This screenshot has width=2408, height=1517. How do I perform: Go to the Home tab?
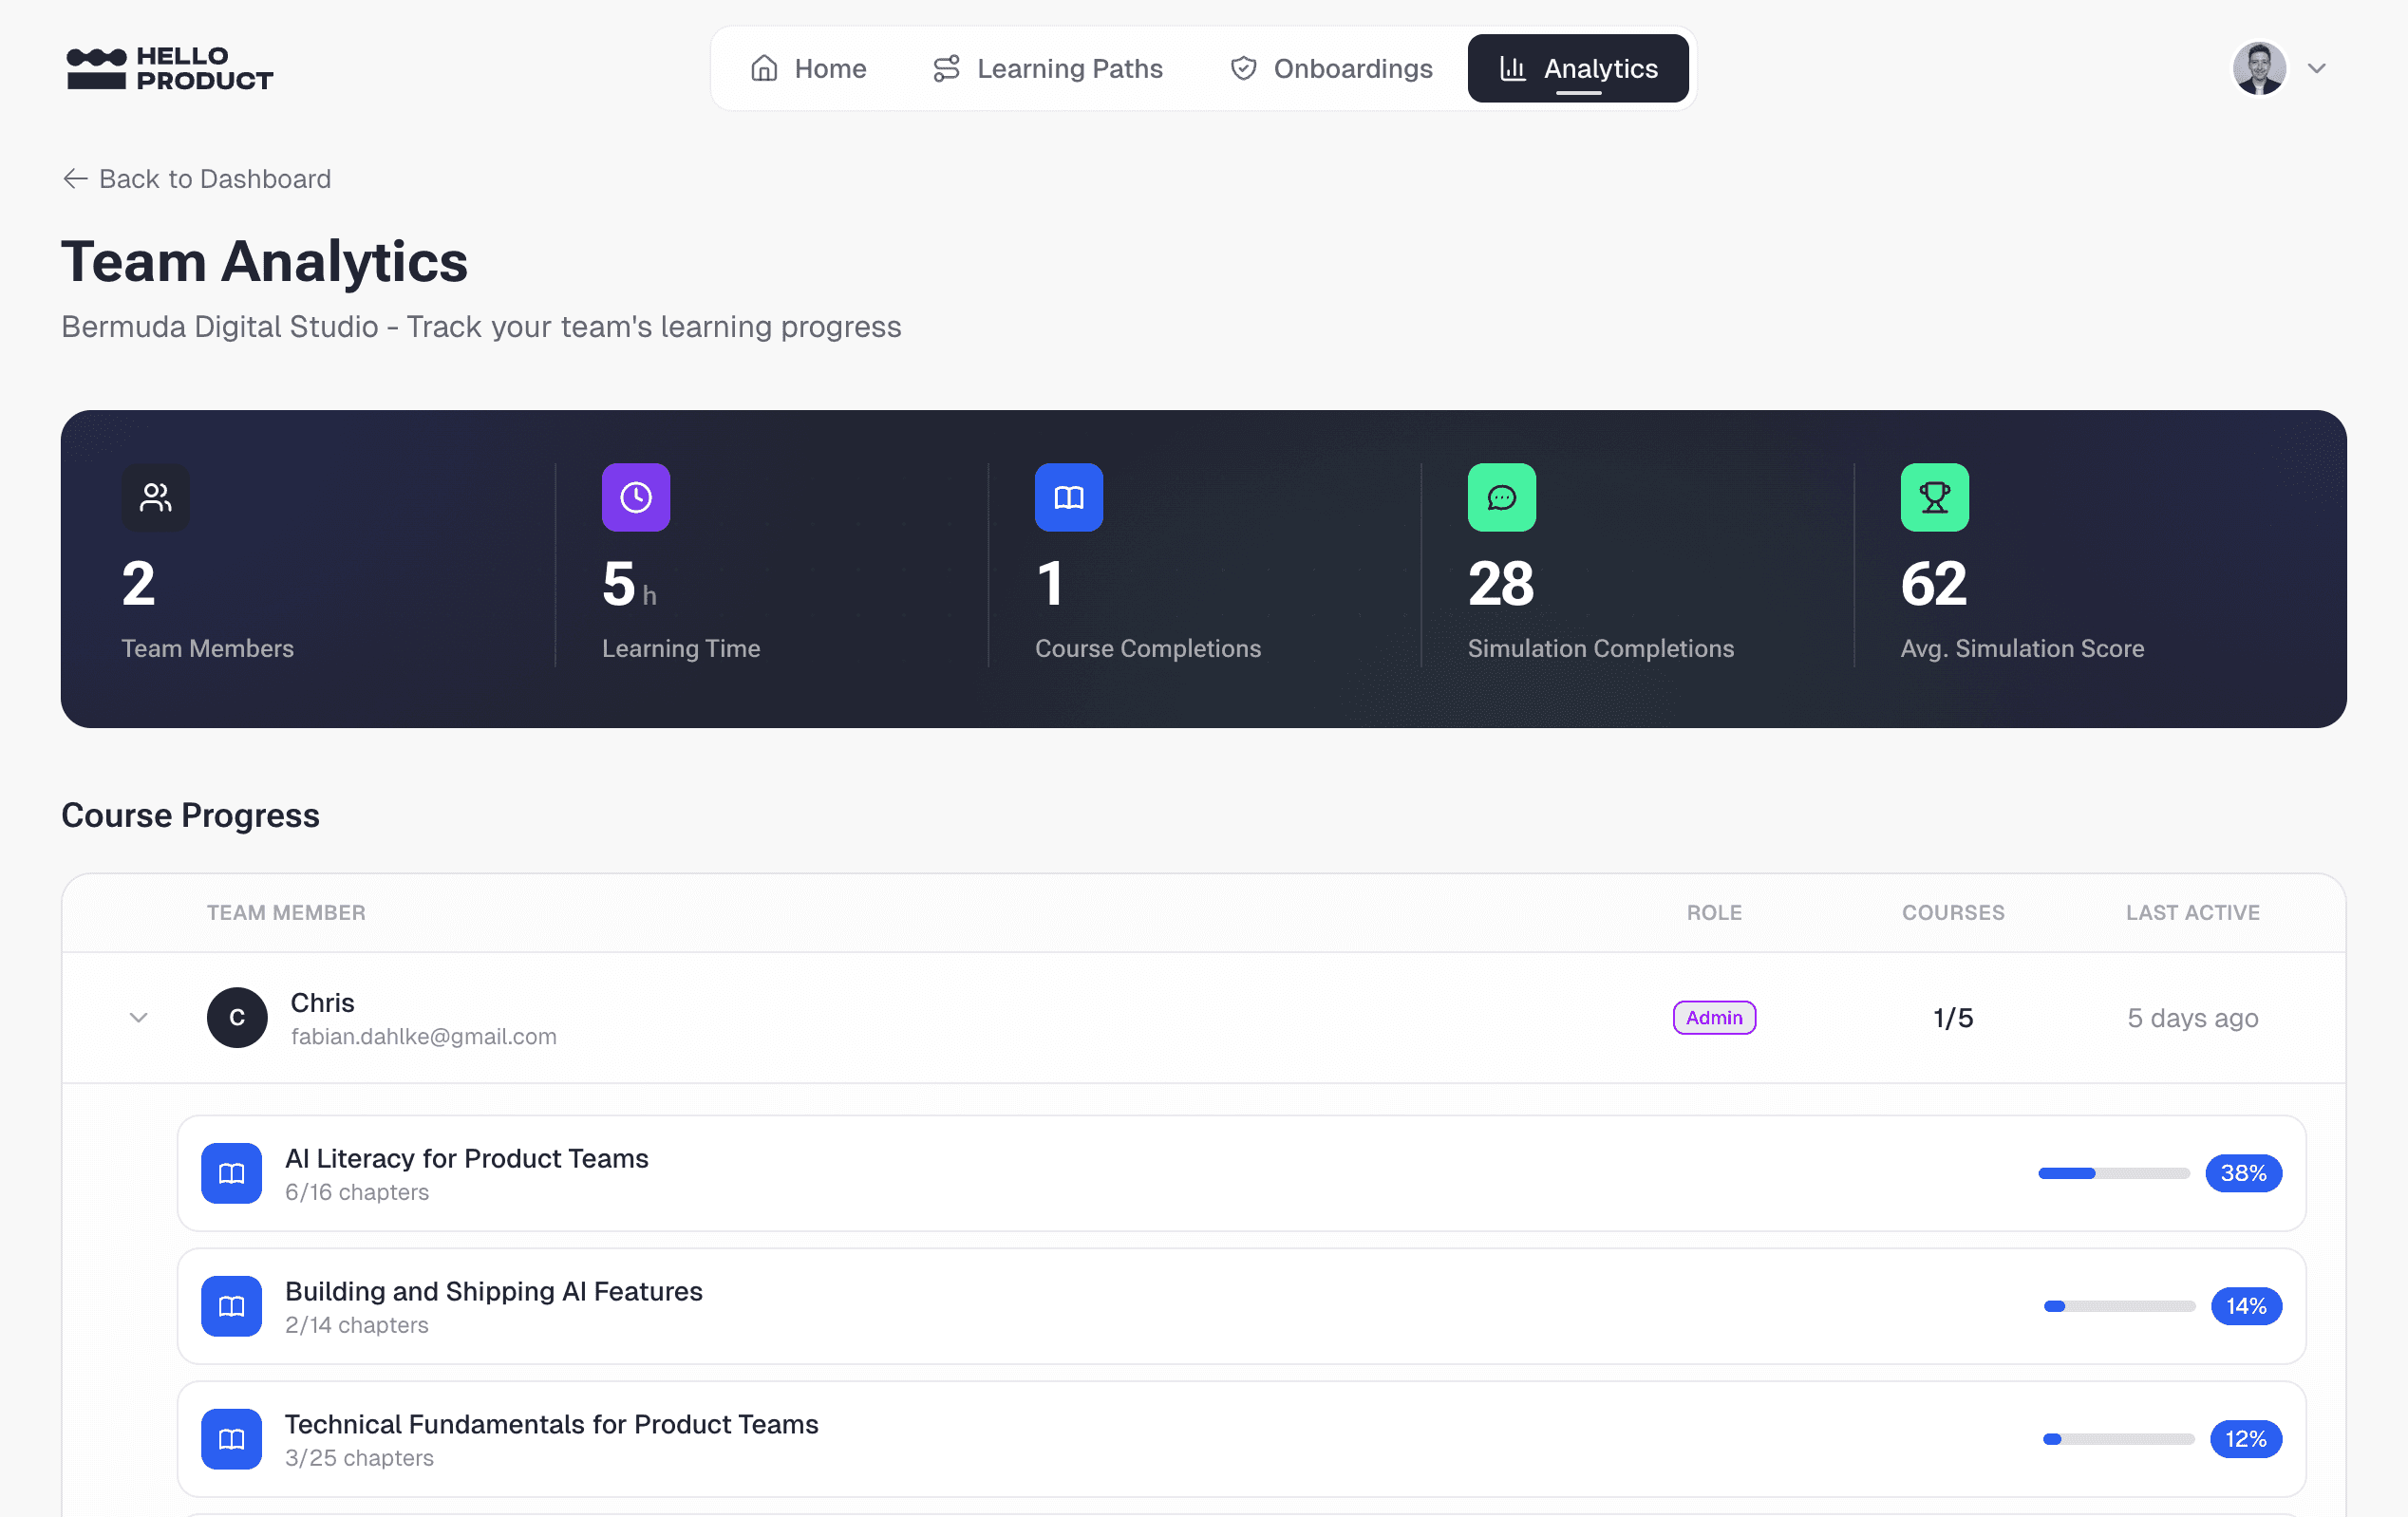click(x=808, y=68)
